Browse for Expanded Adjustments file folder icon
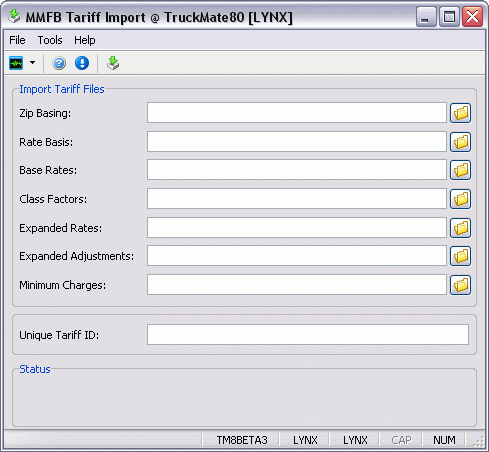The height and width of the screenshot is (452, 489). [460, 256]
